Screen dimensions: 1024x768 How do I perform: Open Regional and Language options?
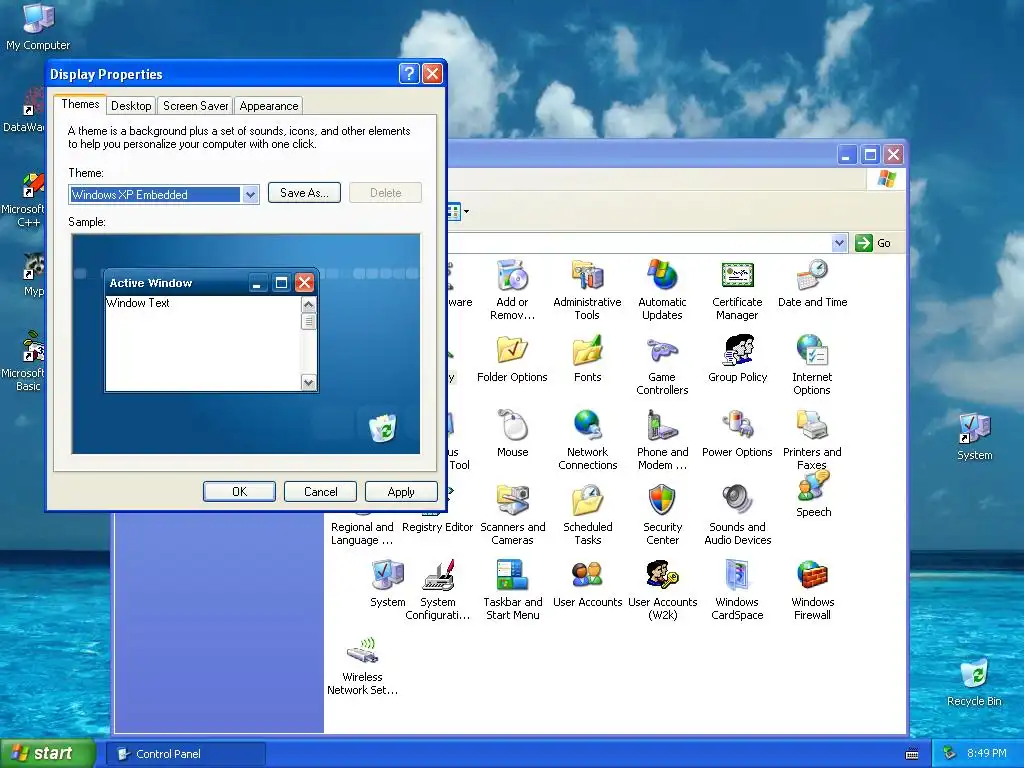click(362, 533)
